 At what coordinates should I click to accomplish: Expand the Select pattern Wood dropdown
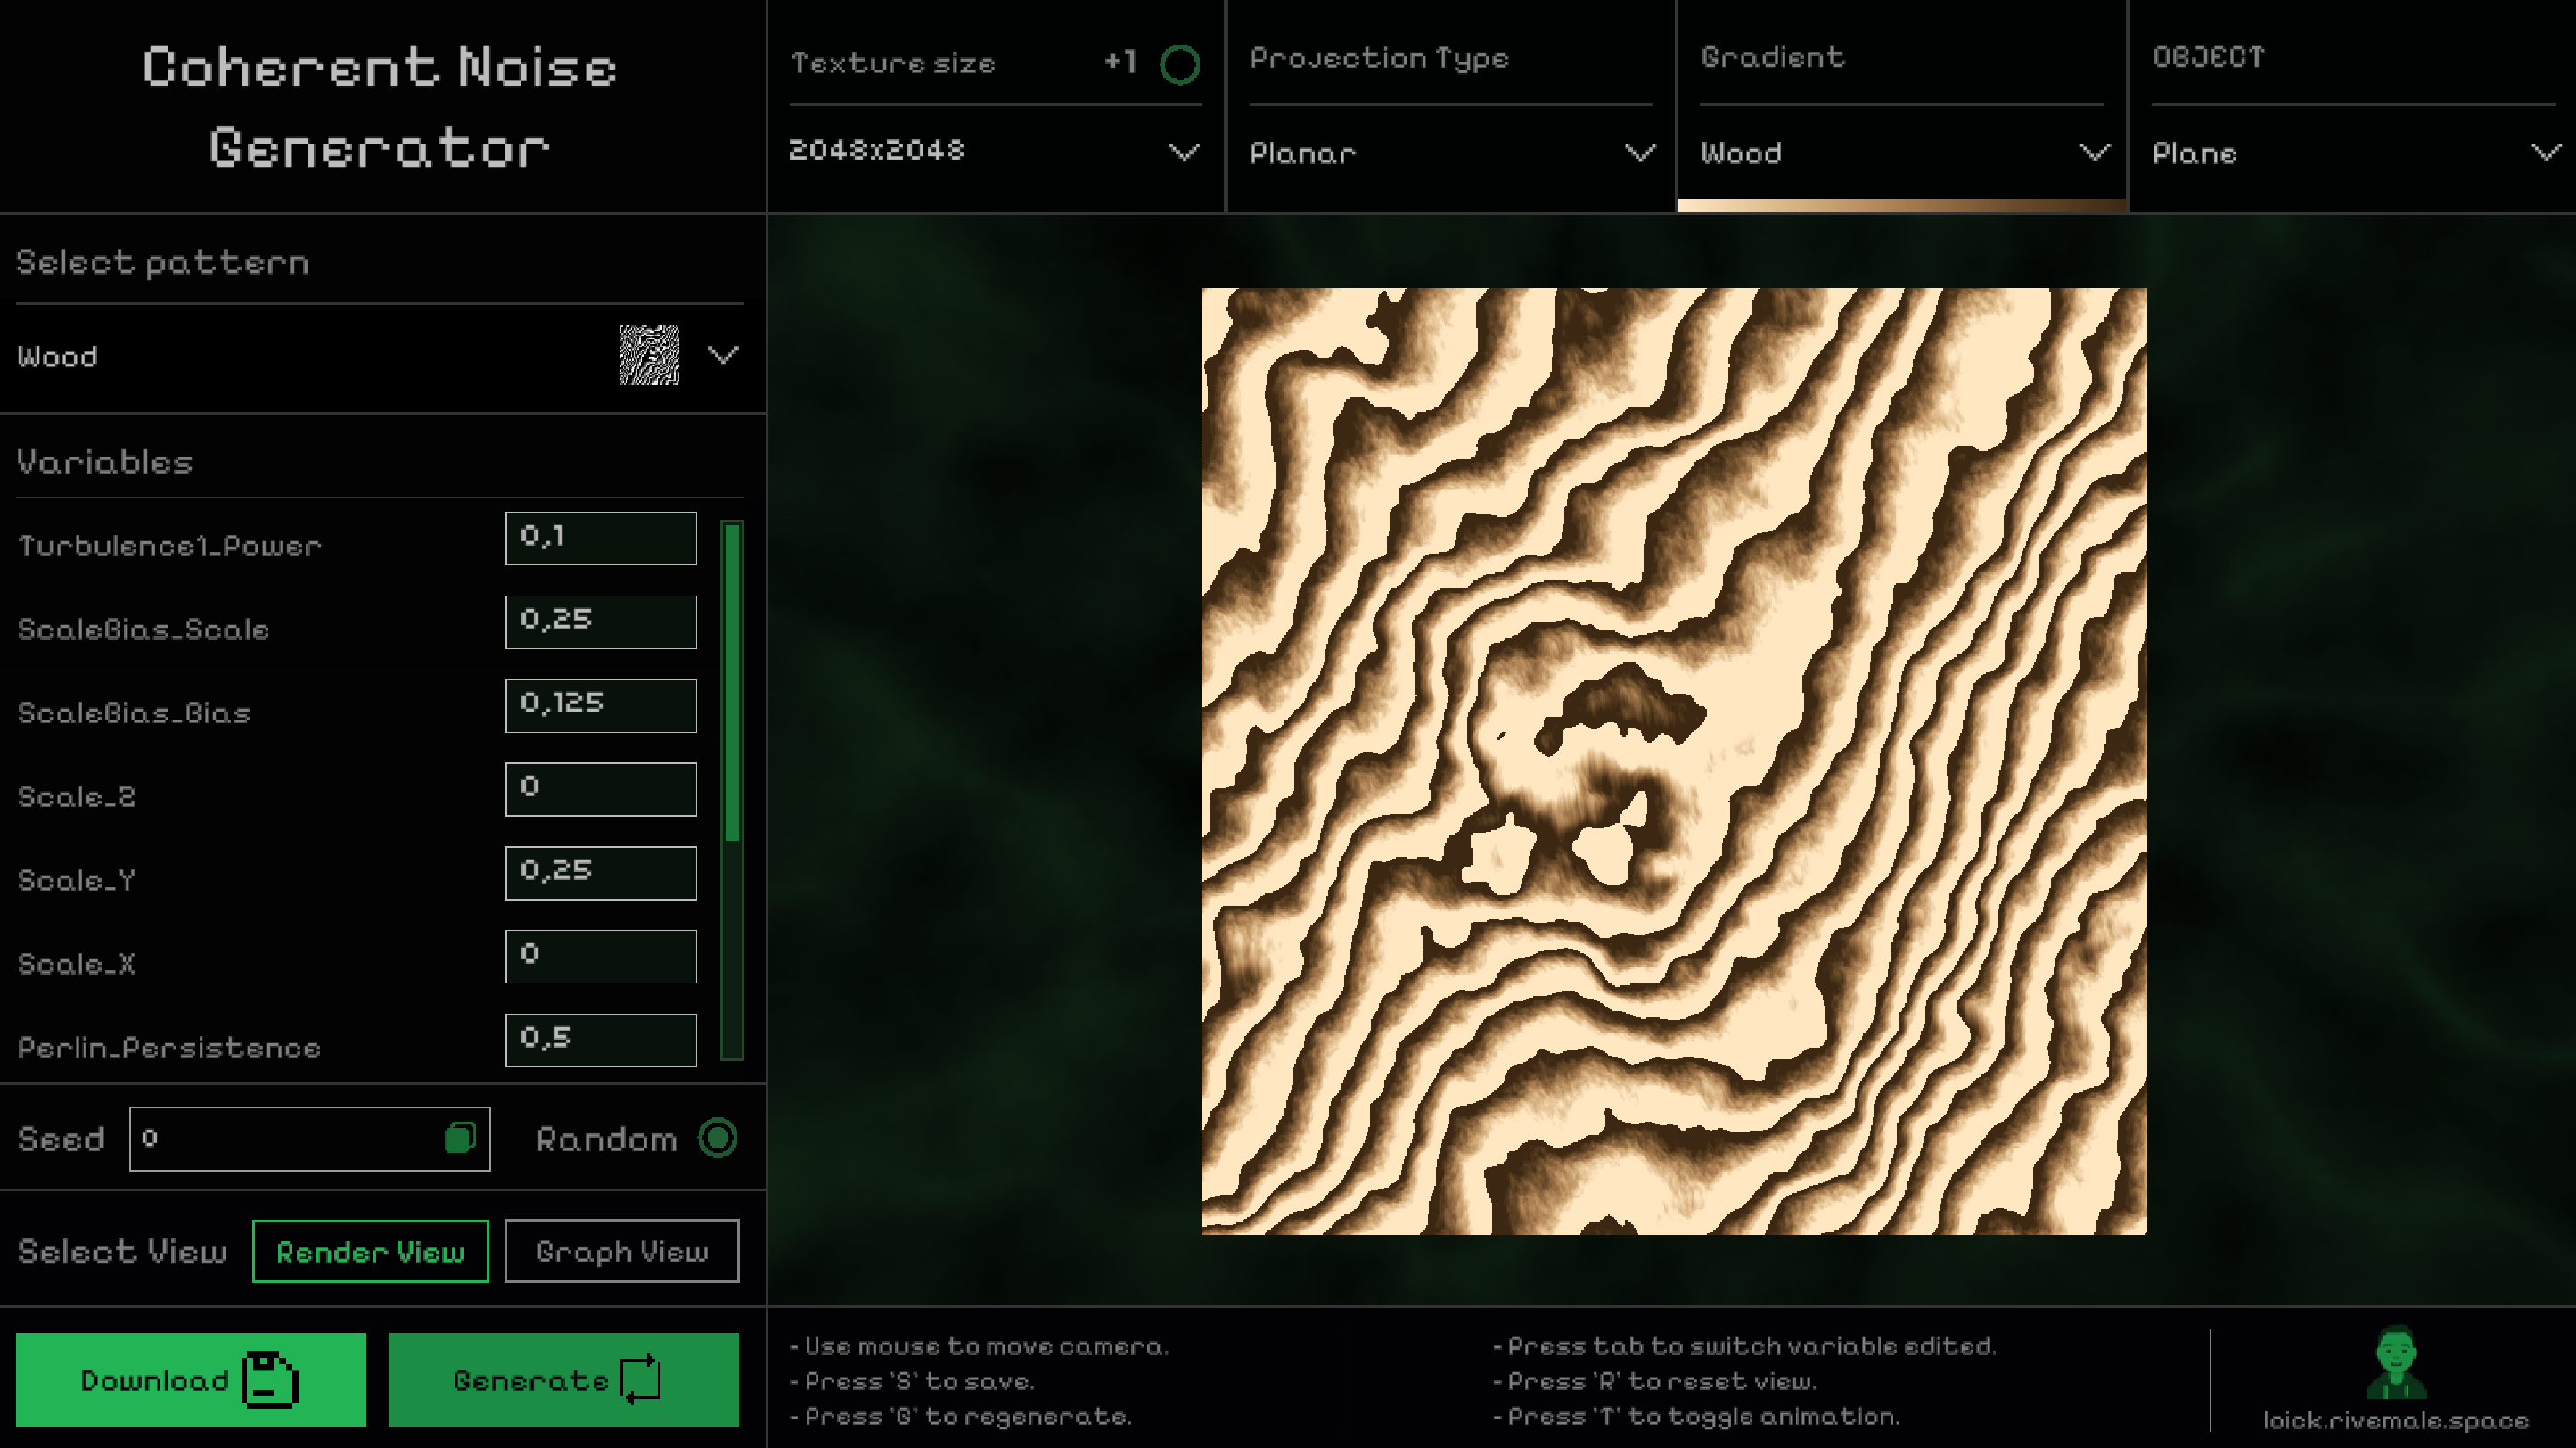(380, 356)
